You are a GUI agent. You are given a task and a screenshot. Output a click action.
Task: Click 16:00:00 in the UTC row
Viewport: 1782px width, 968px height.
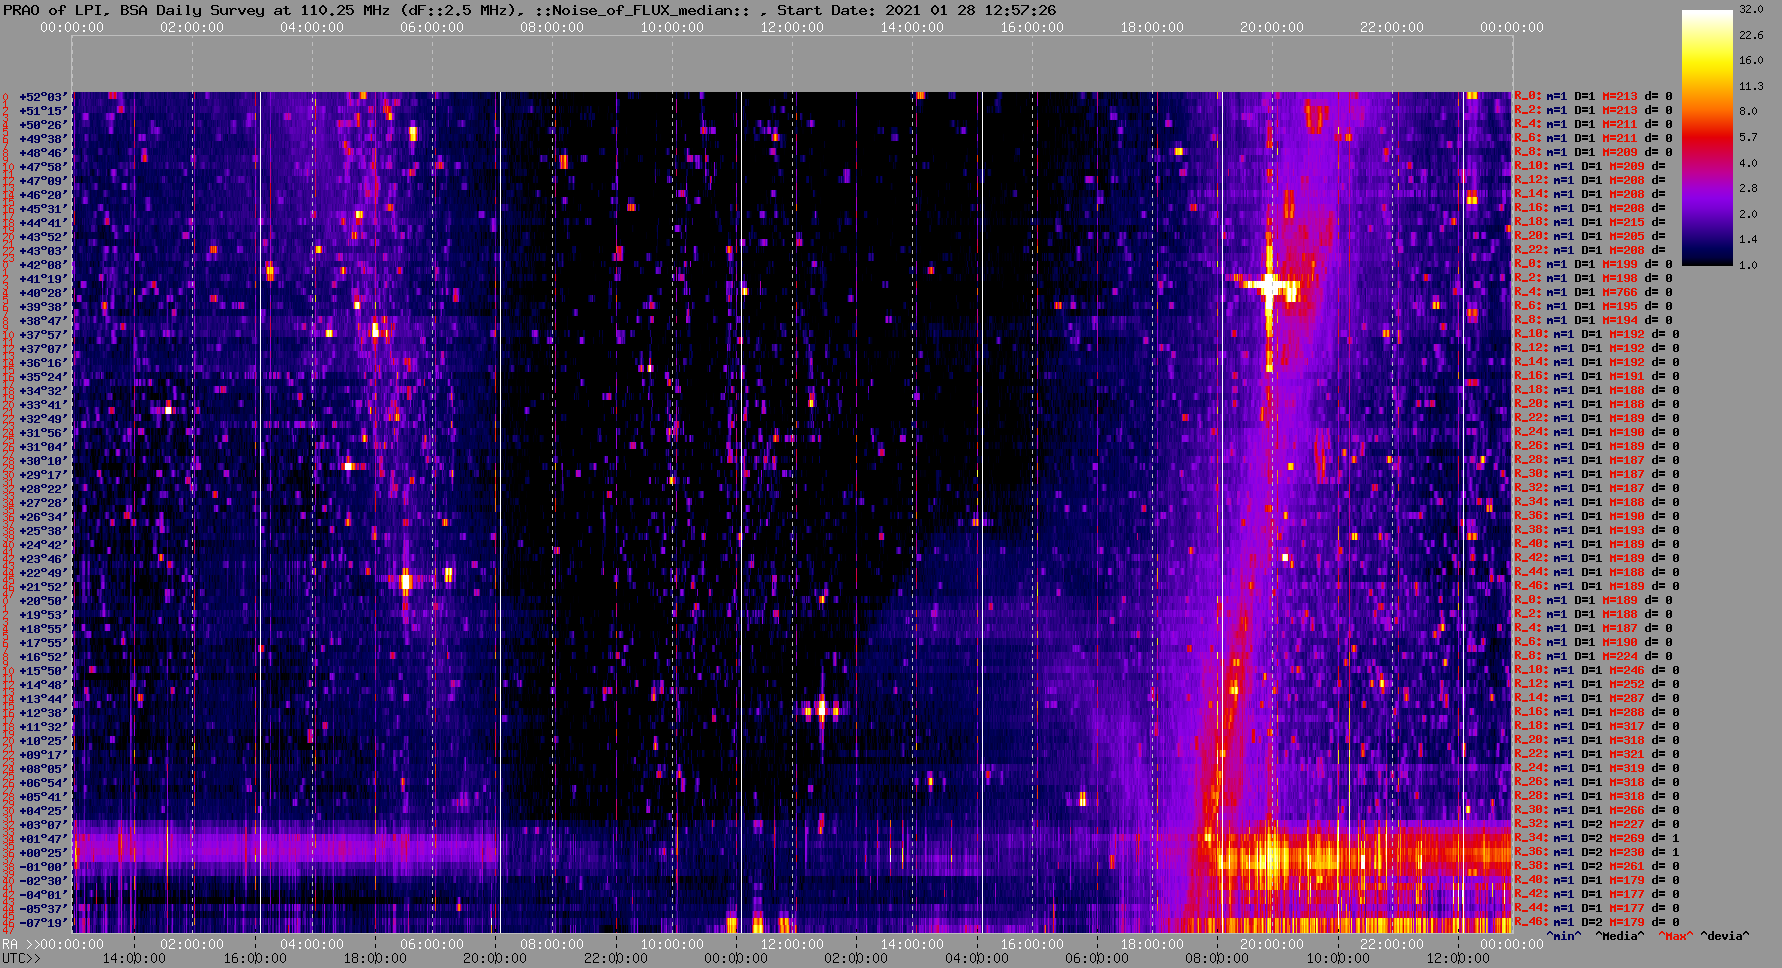tap(254, 958)
